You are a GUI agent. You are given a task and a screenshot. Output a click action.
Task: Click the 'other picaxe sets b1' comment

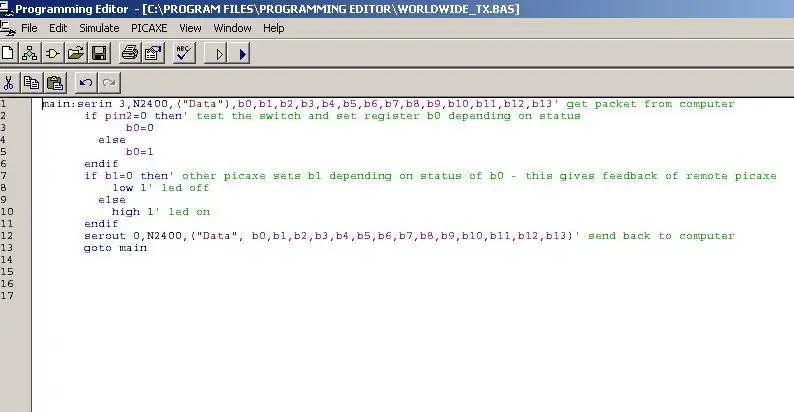(x=252, y=176)
